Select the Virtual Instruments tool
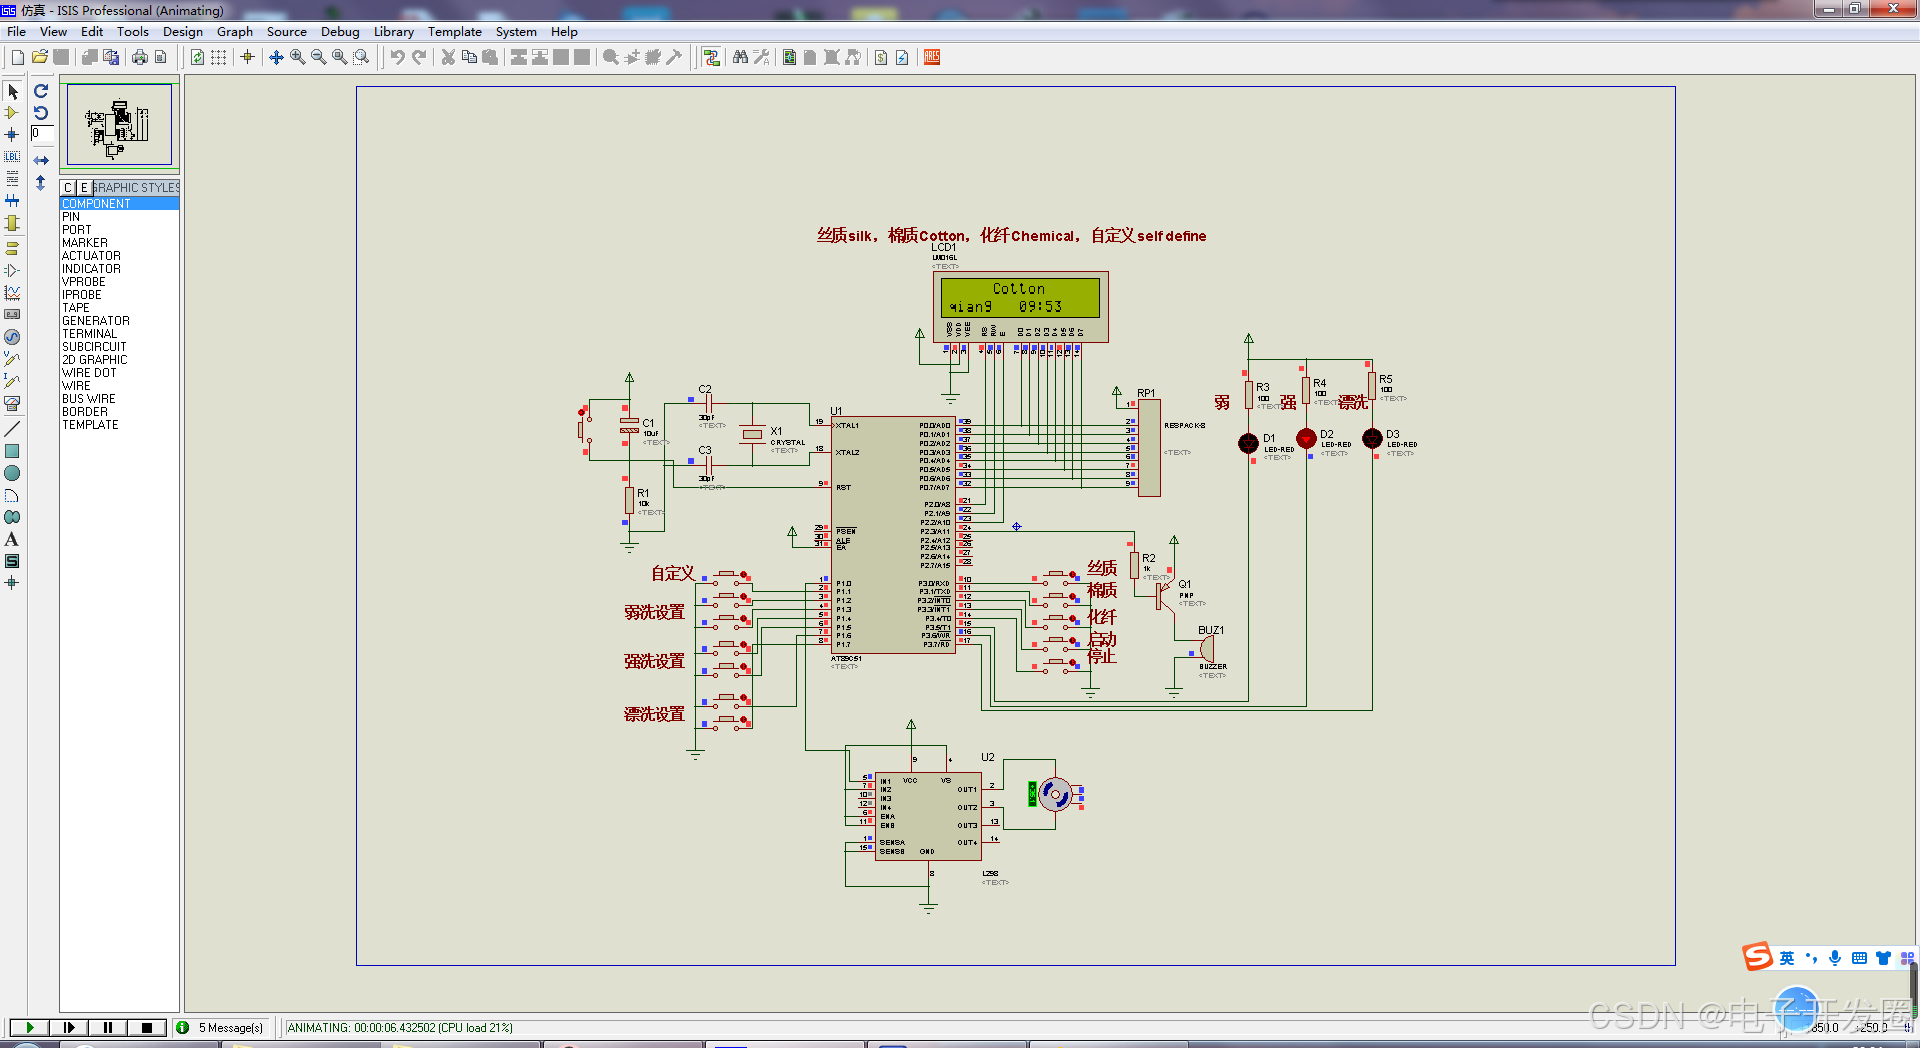This screenshot has width=1920, height=1048. [12, 403]
